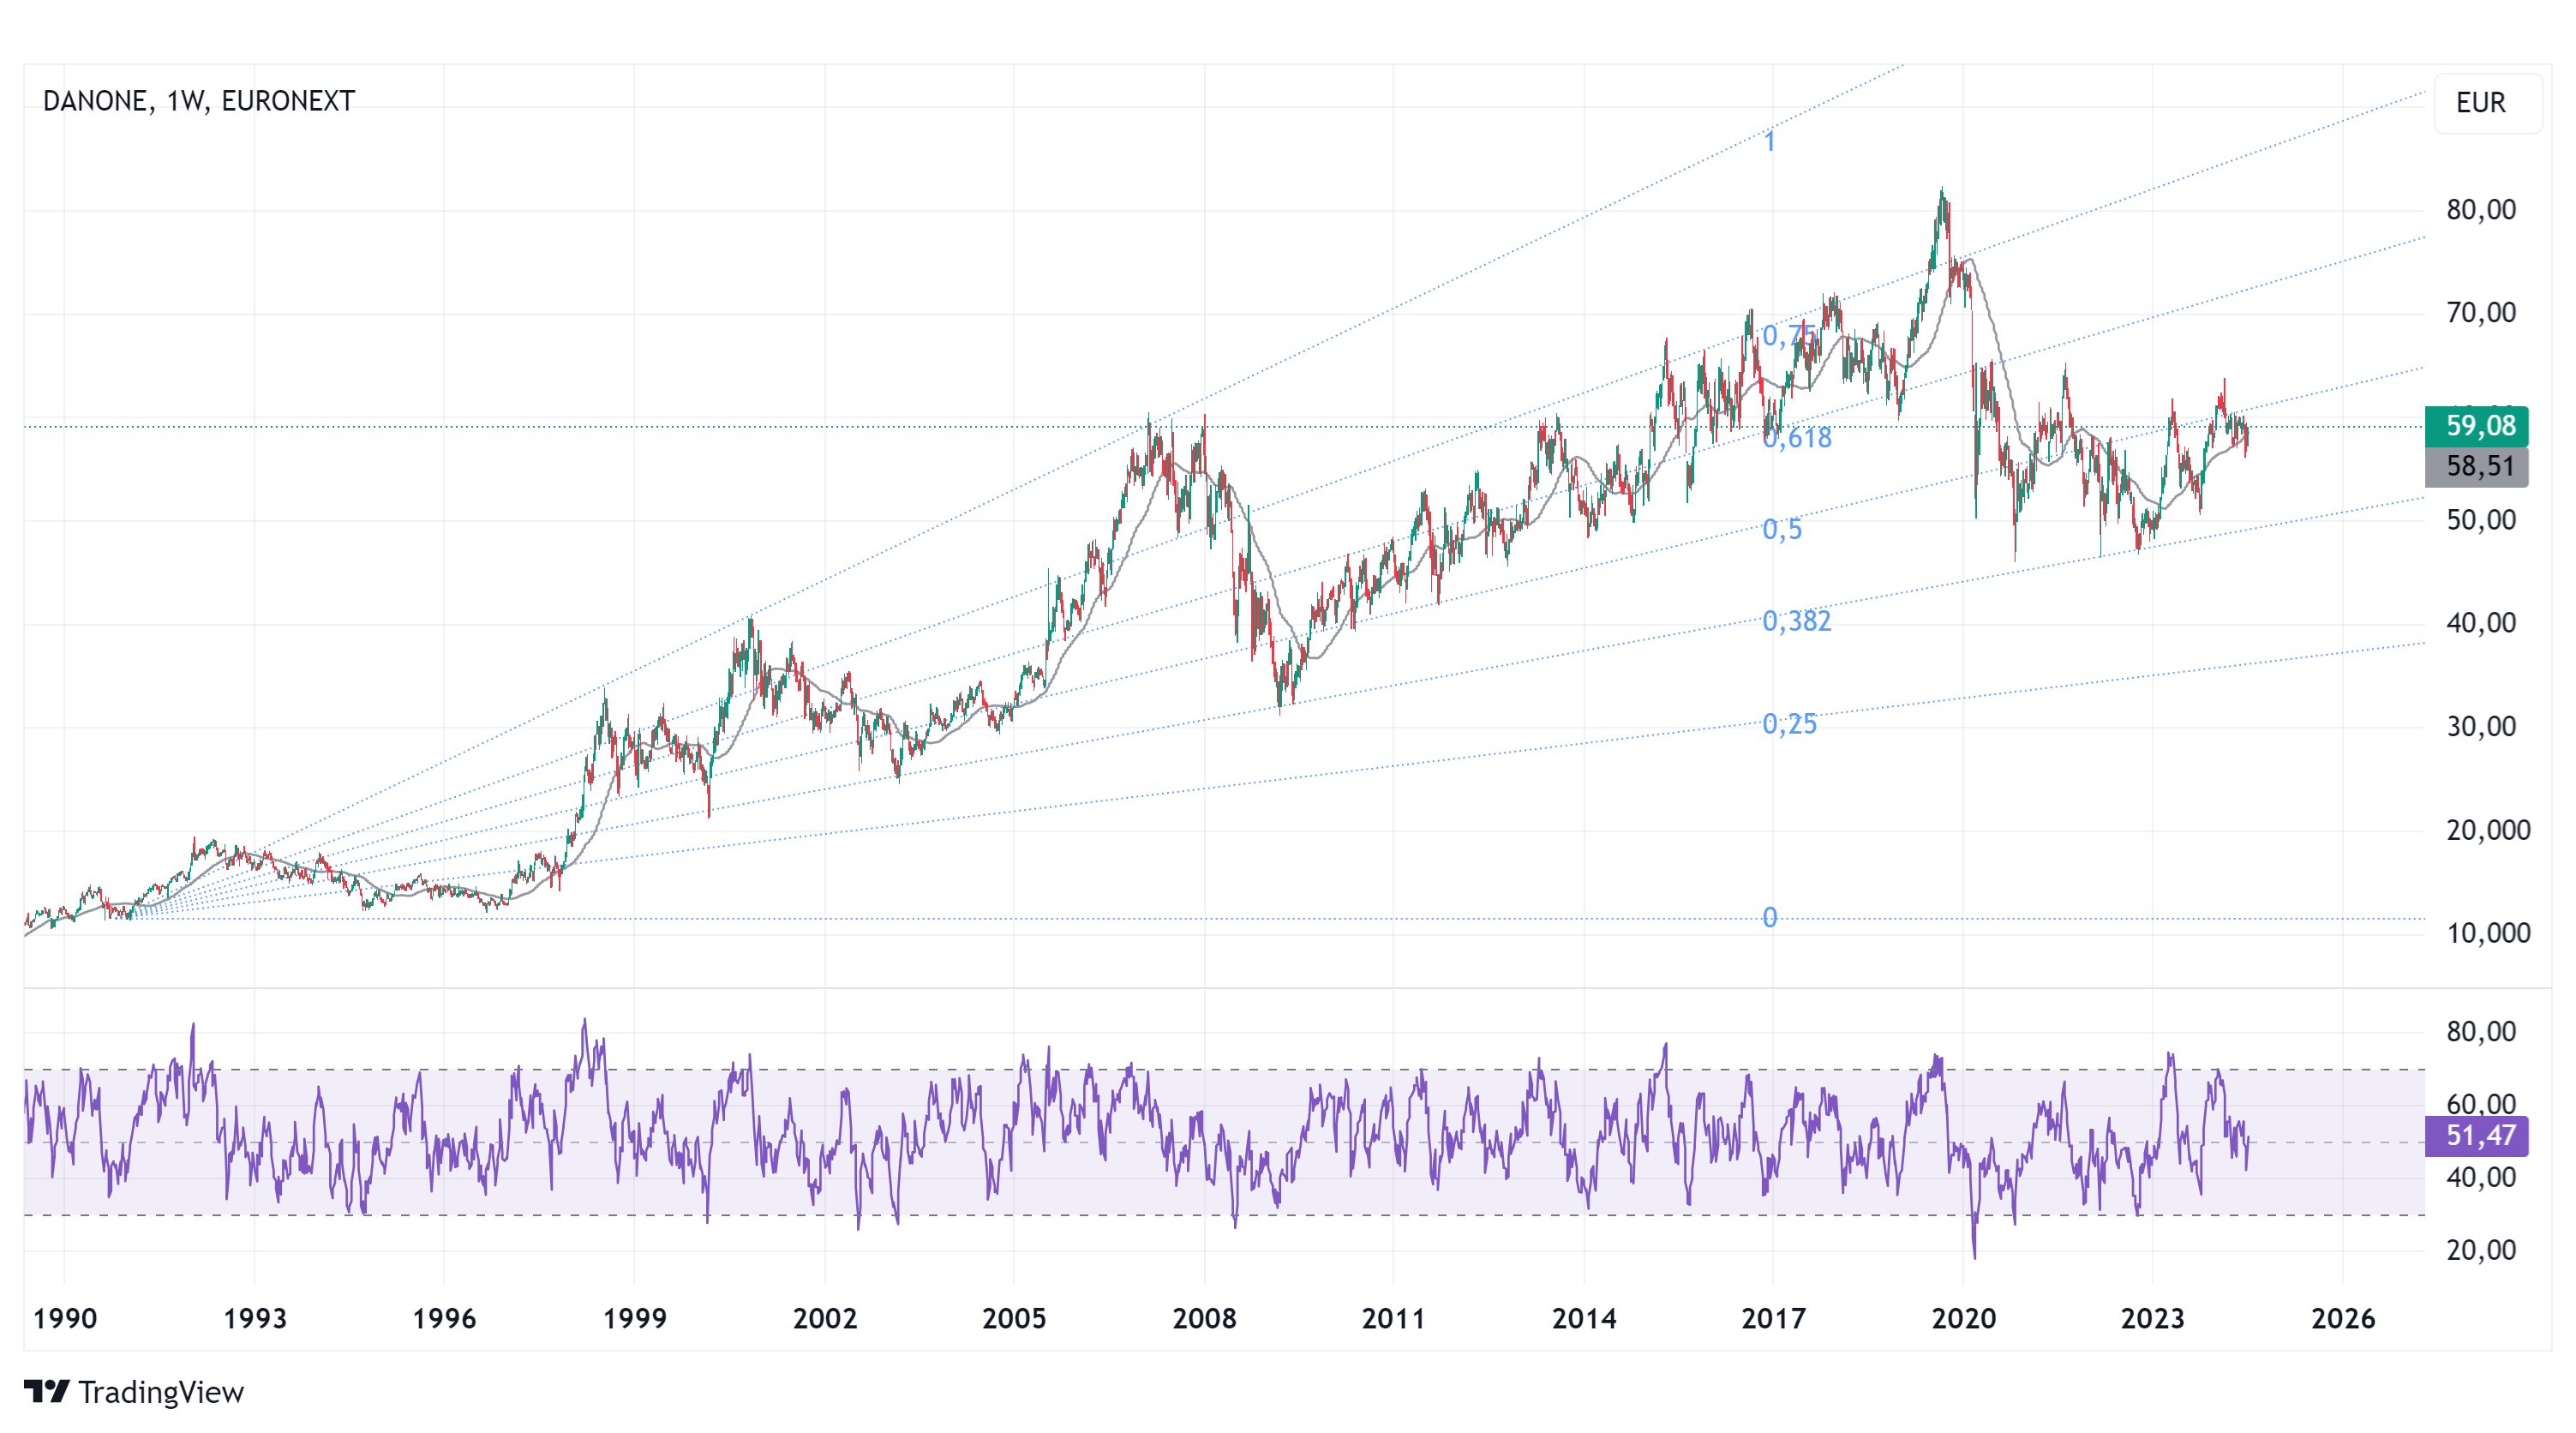The image size is (2576, 1433).
Task: Click the 20,000 price axis label
Action: (2488, 831)
